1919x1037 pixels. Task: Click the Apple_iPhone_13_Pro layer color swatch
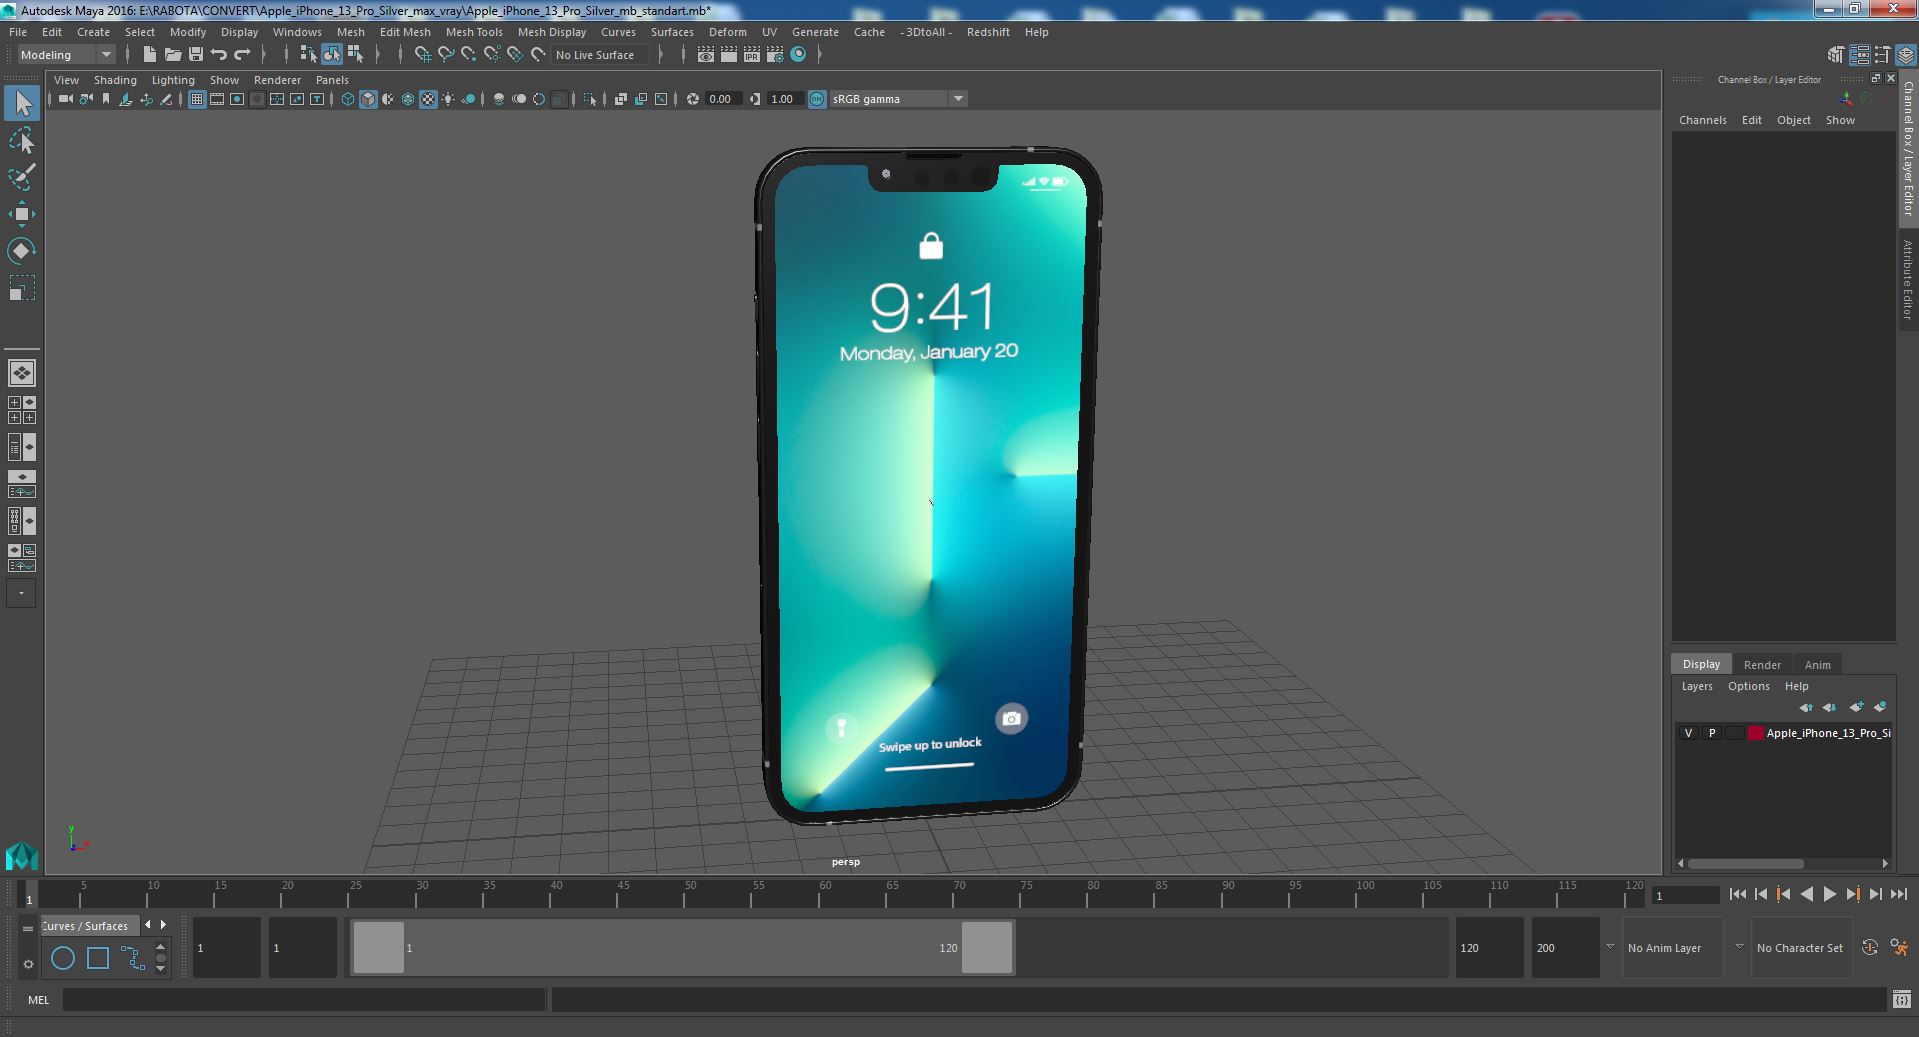[1755, 733]
